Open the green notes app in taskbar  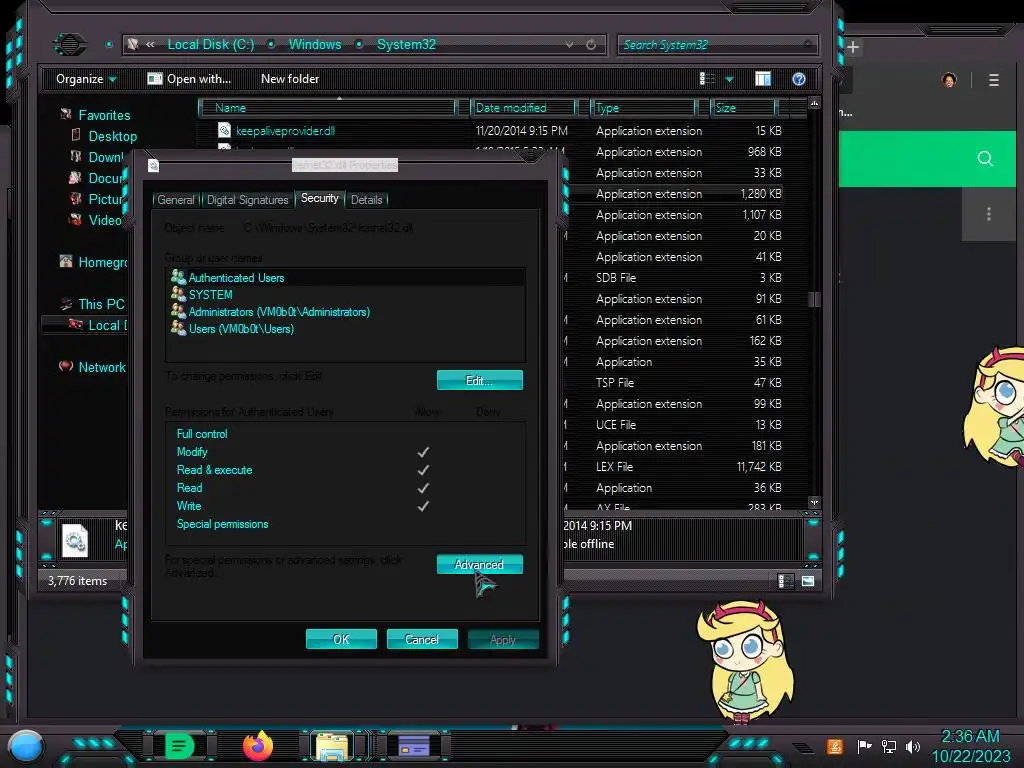pos(179,746)
